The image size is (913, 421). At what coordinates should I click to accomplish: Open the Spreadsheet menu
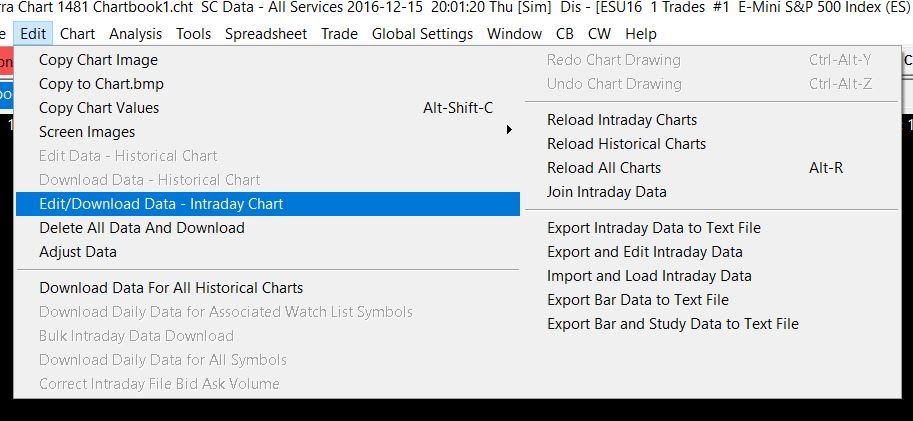pyautogui.click(x=266, y=34)
